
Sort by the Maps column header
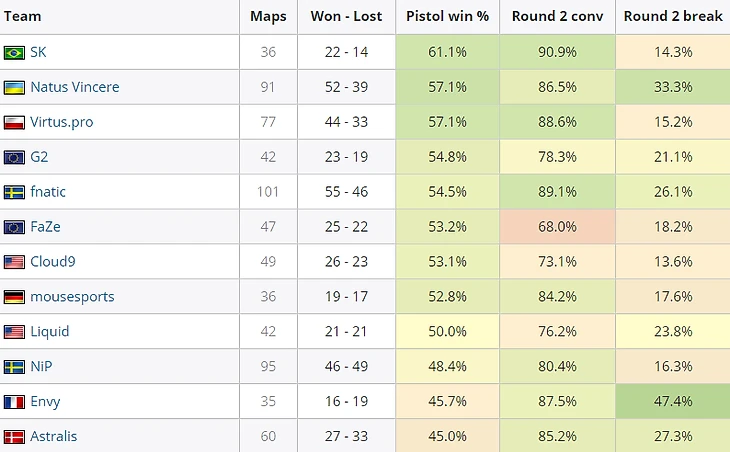click(268, 16)
